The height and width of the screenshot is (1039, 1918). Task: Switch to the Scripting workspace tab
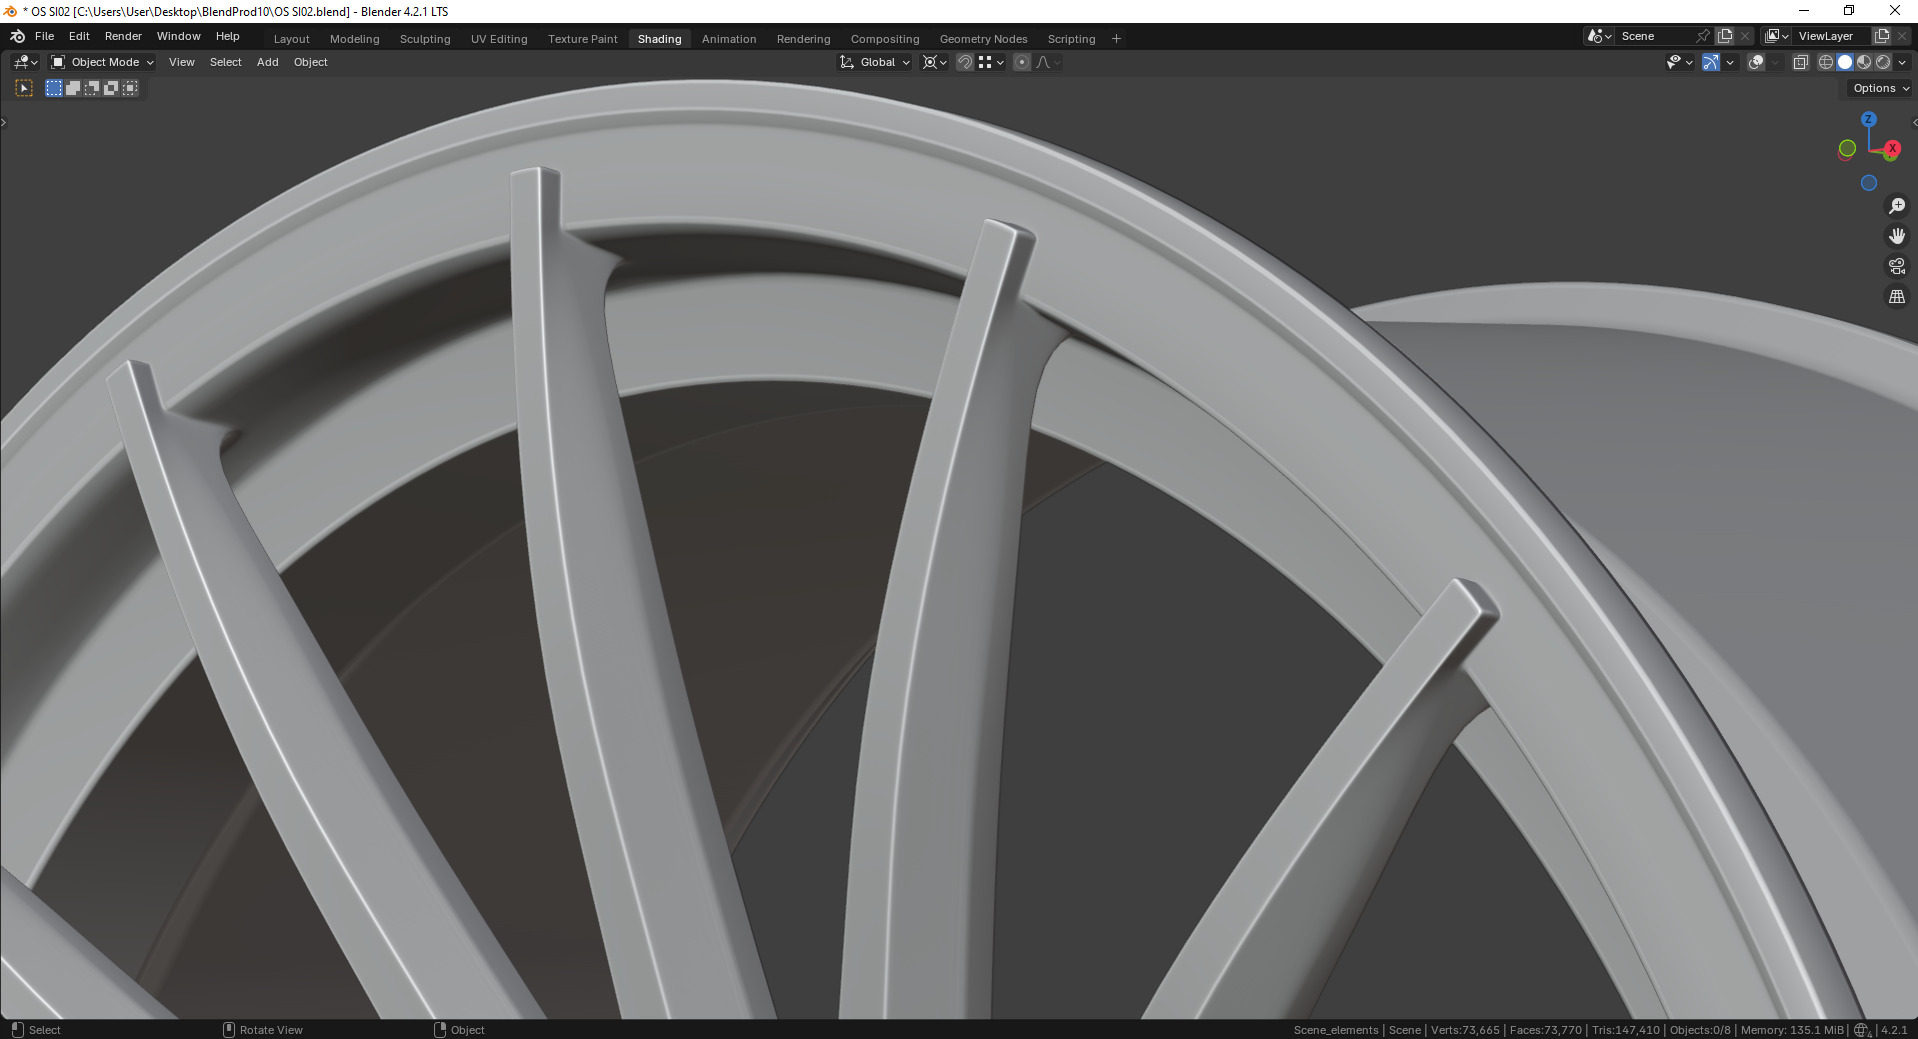tap(1071, 39)
